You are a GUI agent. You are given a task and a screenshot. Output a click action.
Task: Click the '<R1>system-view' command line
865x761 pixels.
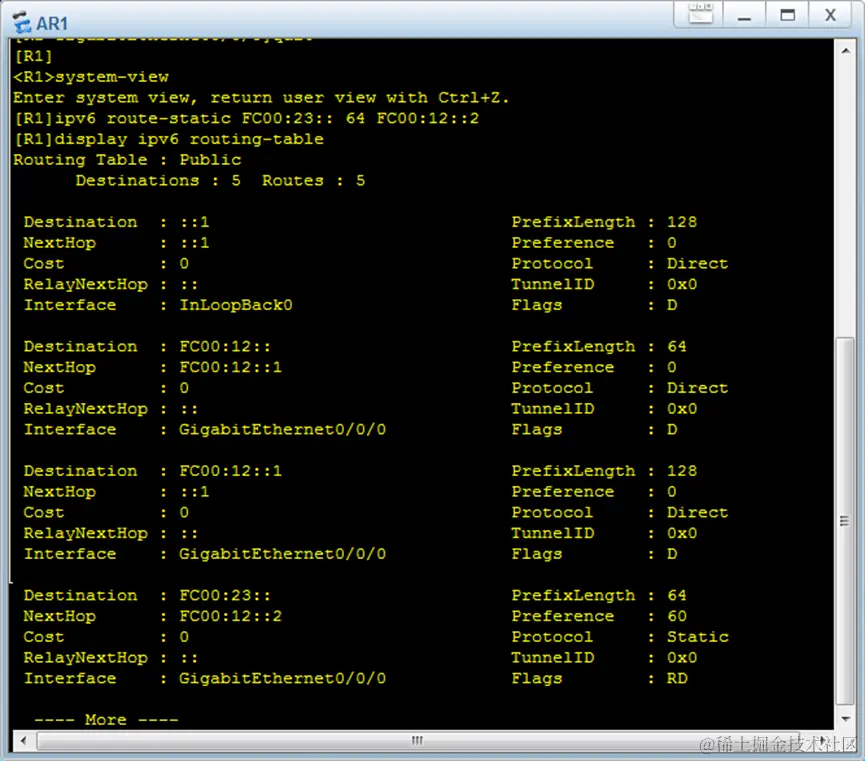[91, 77]
